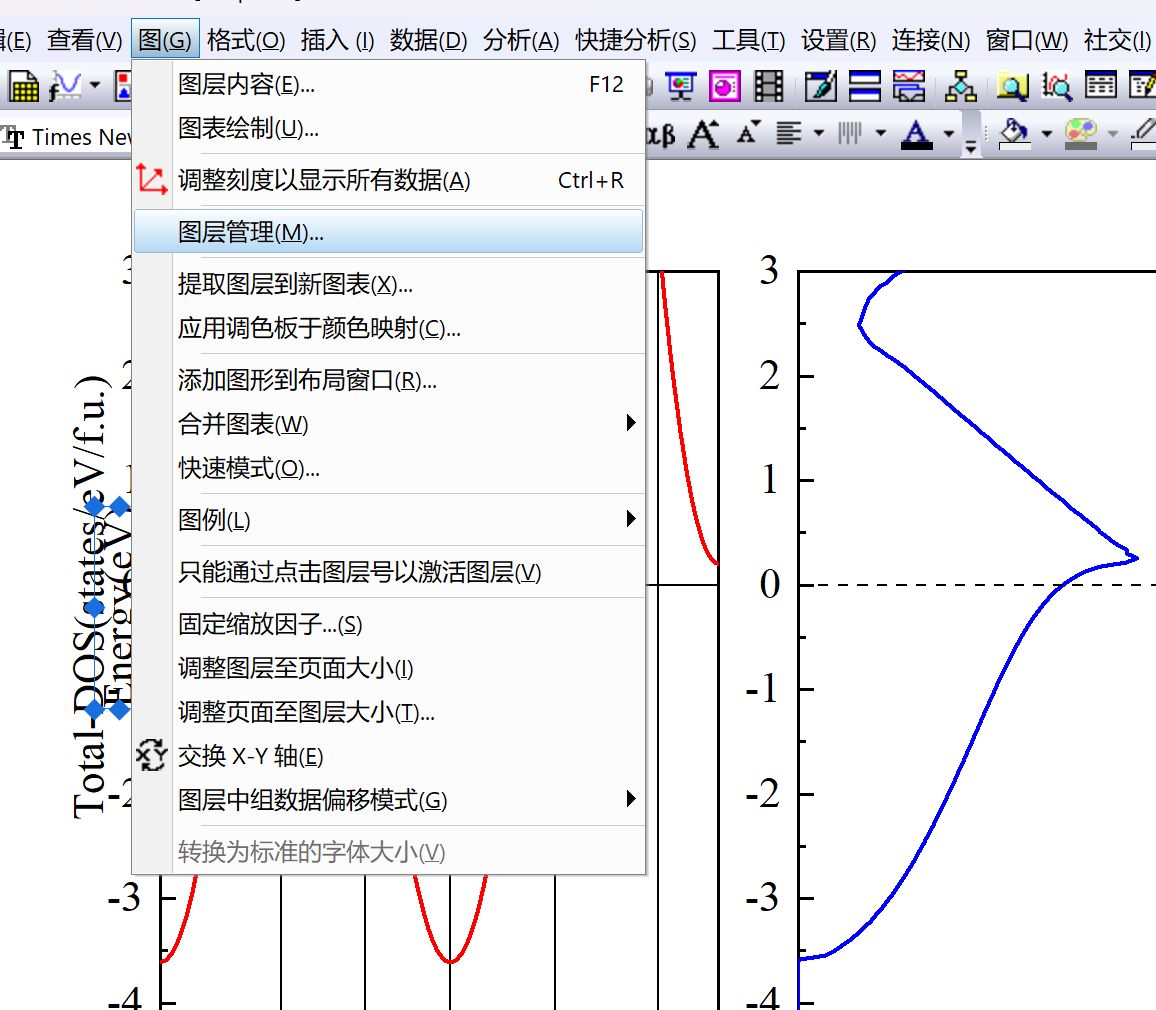The image size is (1156, 1010).
Task: Click the 3 tick label on the right graph axis
Action: click(769, 271)
